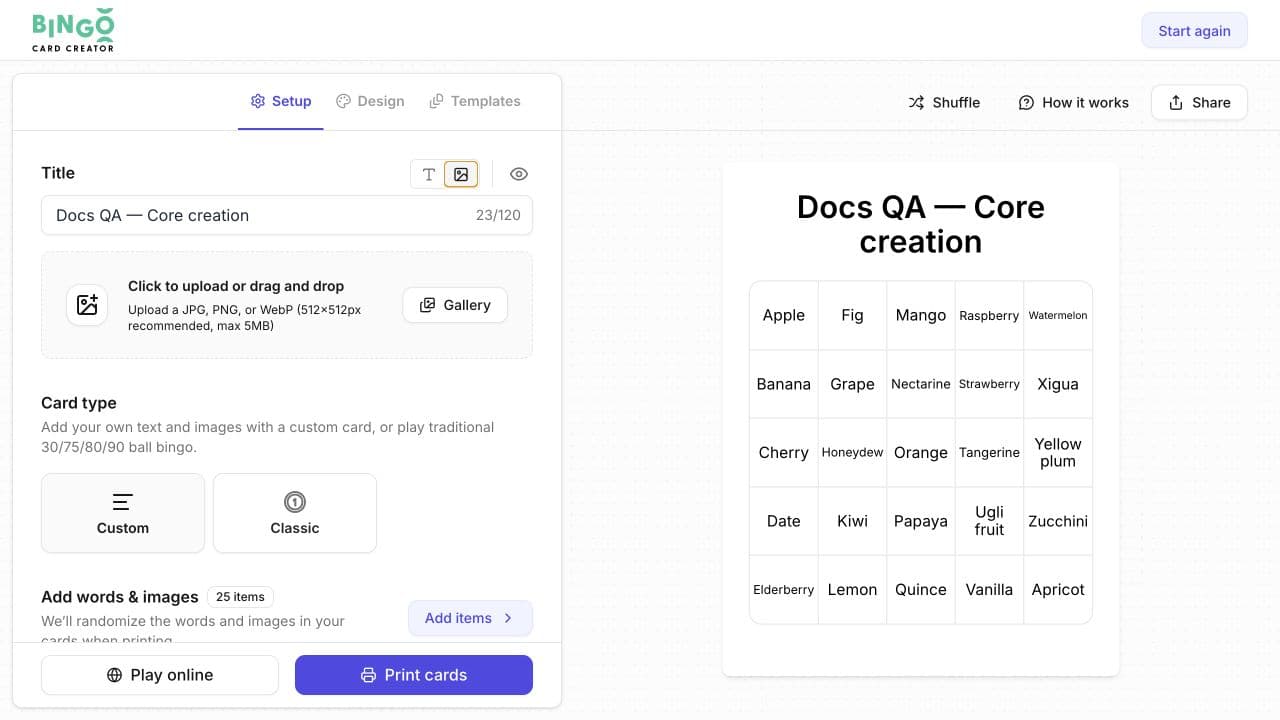Click the Date cell

tap(784, 521)
